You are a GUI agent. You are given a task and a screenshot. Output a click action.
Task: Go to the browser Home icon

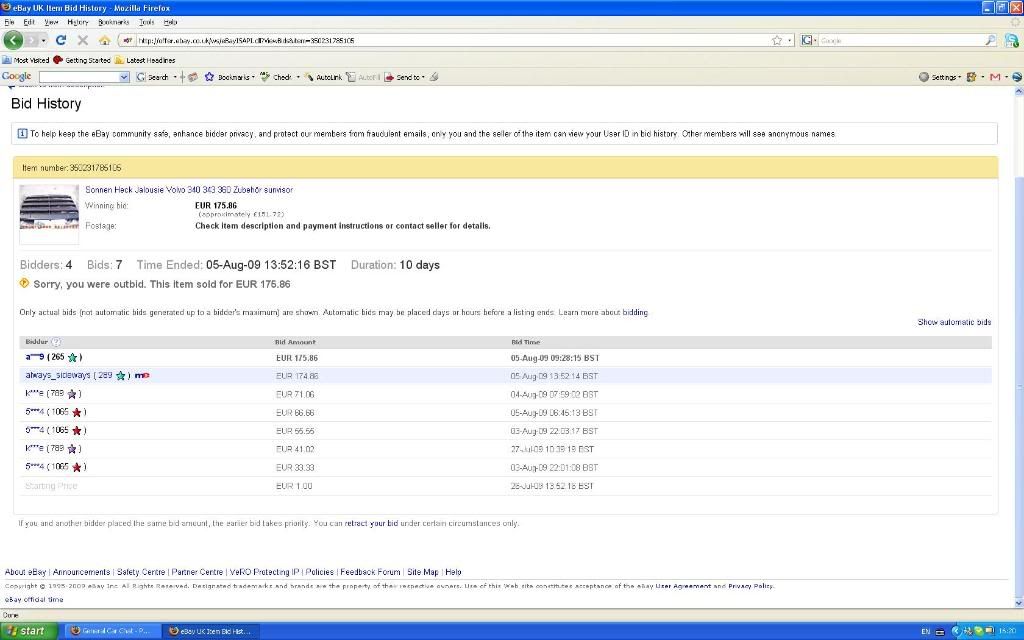tap(104, 40)
